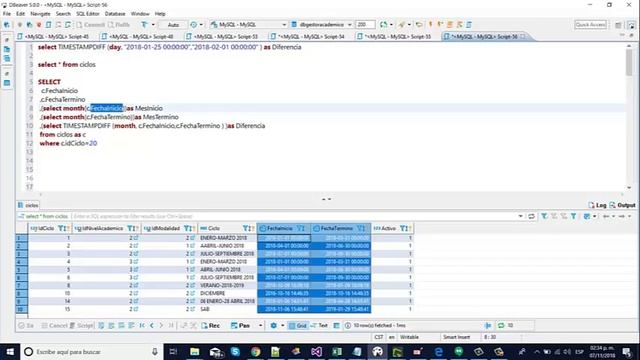Open Skype from the taskbar
Image resolution: width=640 pixels, height=360 pixels.
coord(235,351)
